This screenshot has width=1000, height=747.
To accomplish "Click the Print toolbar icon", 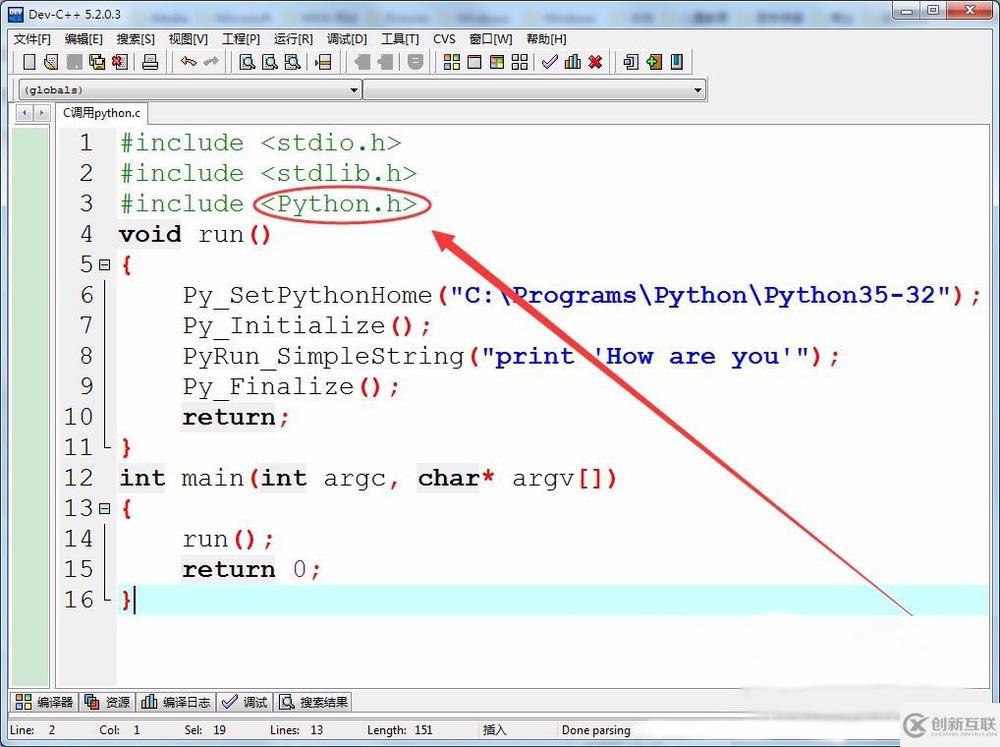I will click(150, 62).
